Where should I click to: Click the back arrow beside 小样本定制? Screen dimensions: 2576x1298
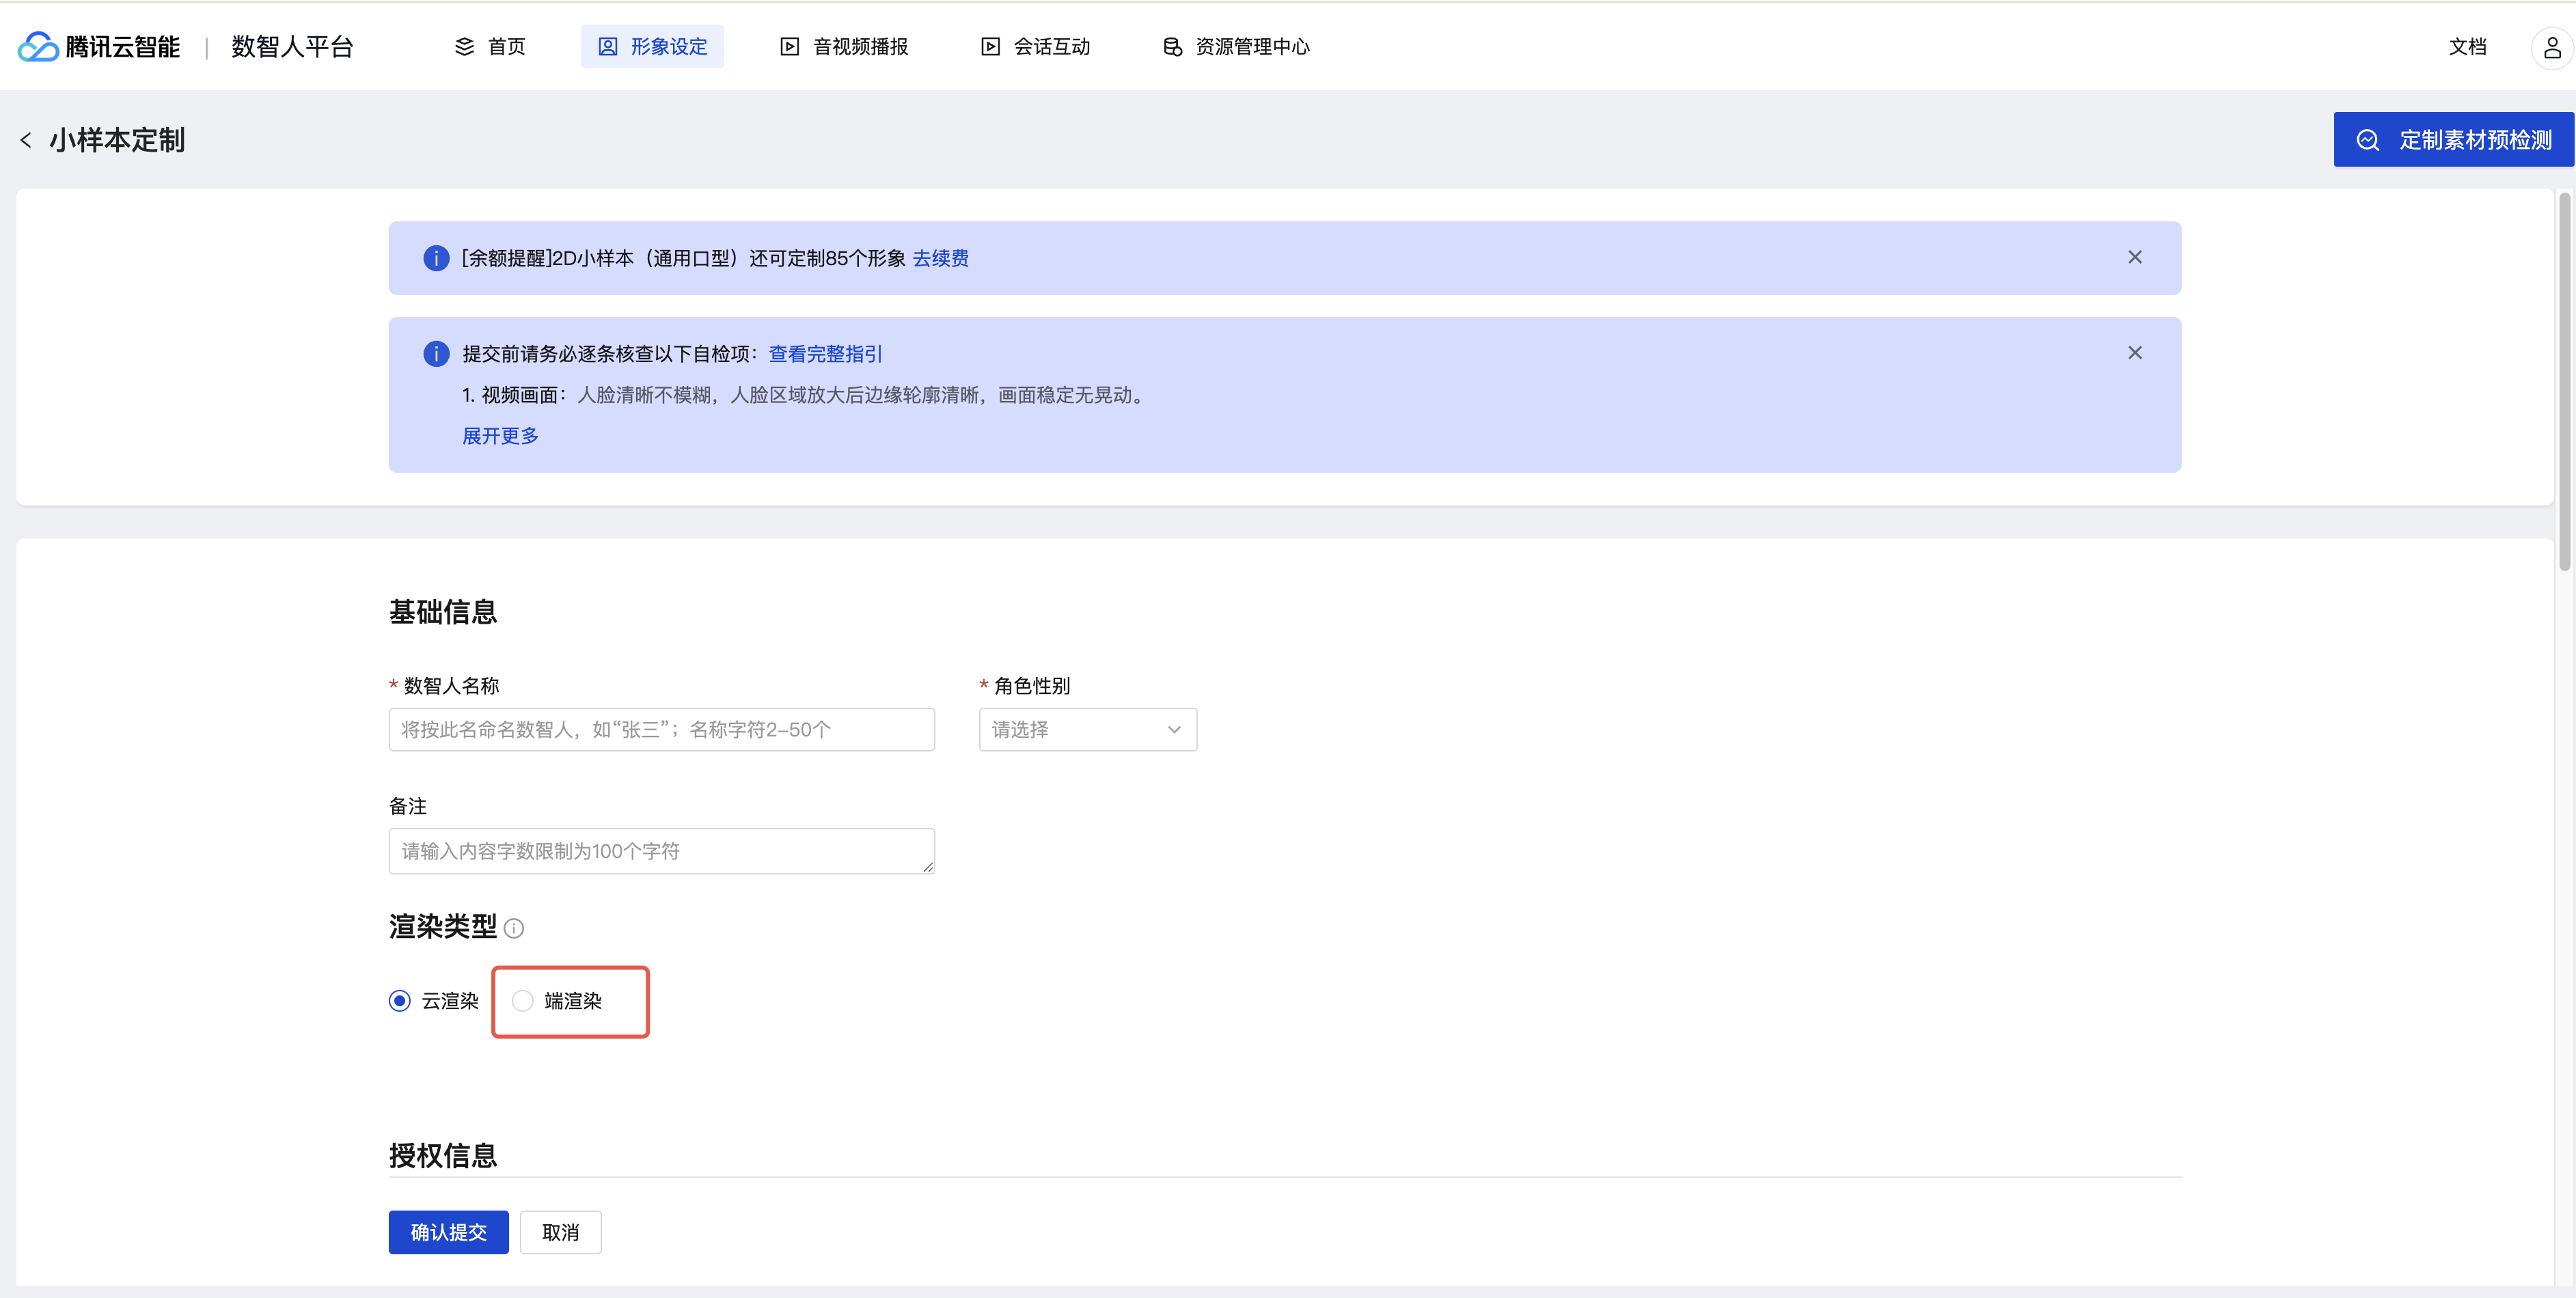26,140
